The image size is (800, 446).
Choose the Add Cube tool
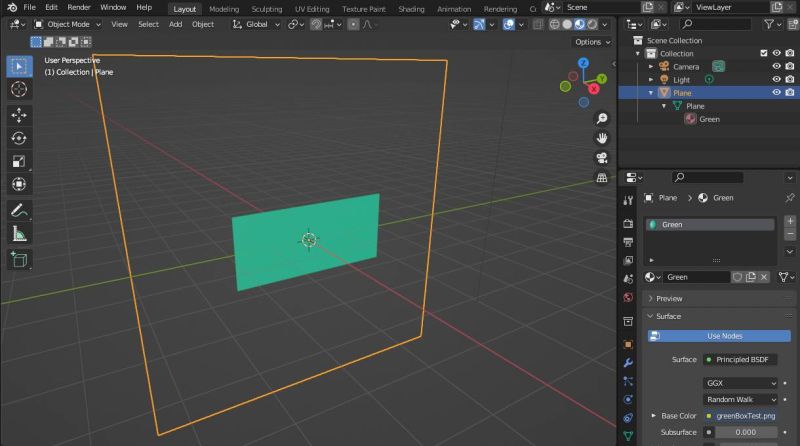click(x=19, y=260)
